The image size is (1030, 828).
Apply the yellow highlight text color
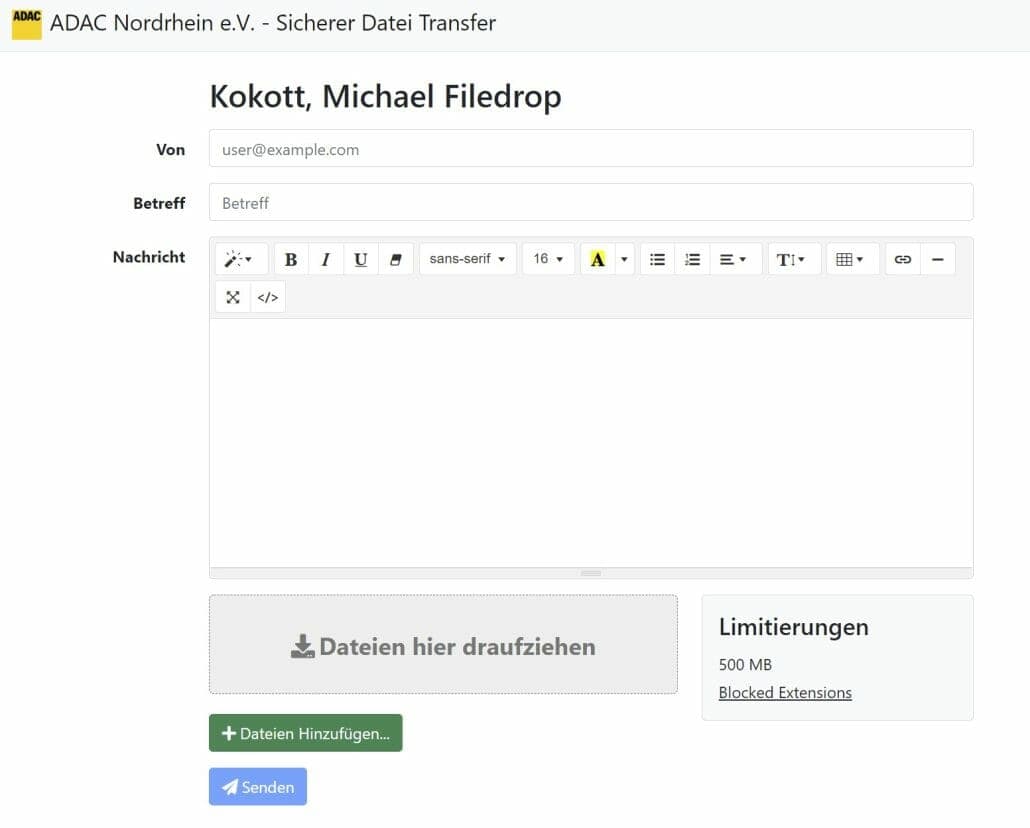597,259
